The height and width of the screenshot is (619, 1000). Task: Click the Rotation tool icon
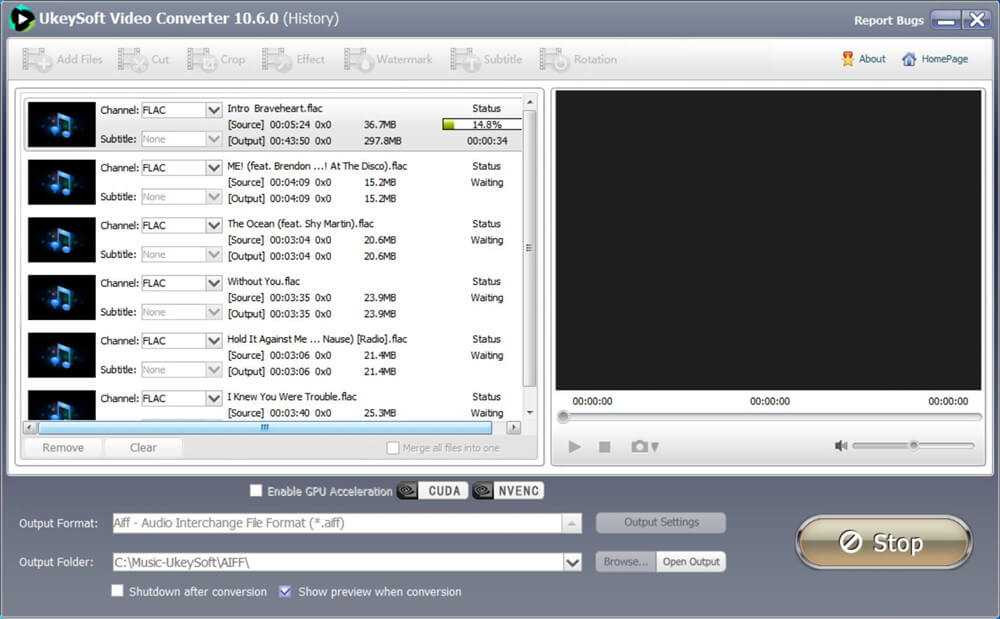tap(556, 60)
